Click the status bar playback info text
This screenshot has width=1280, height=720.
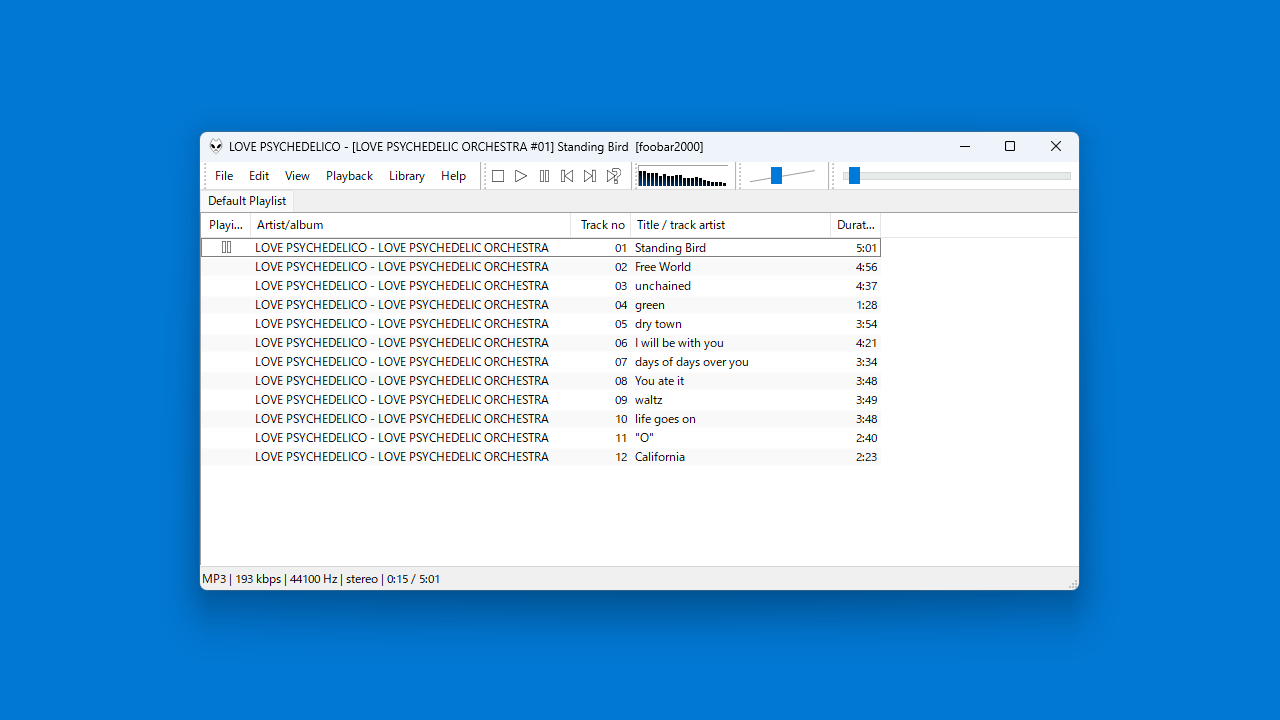tap(321, 579)
